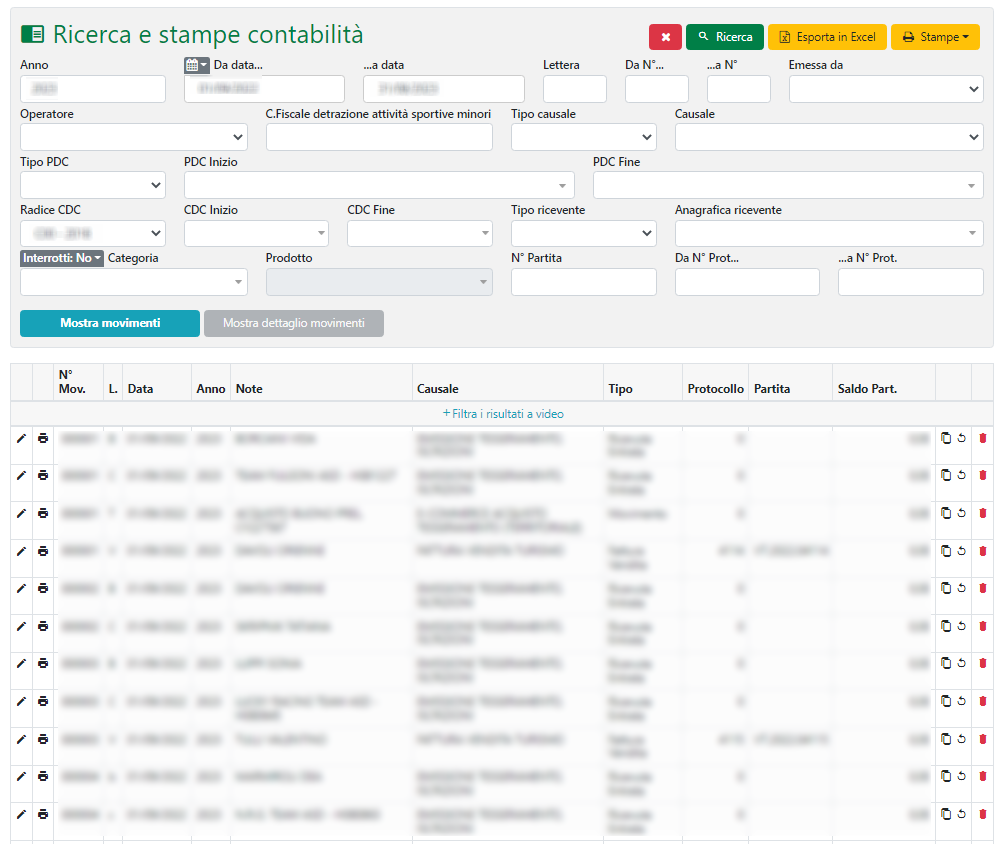This screenshot has width=1001, height=844.
Task: Click the red trash icon on the first row
Action: pyautogui.click(x=982, y=437)
